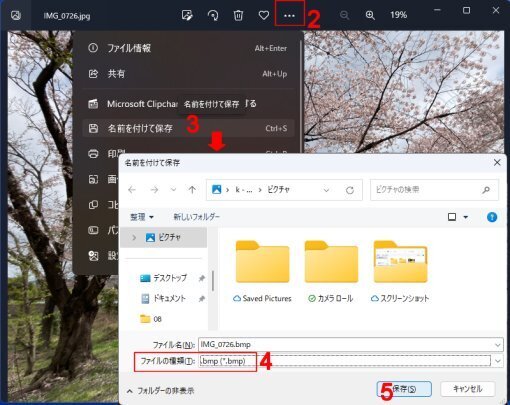Screen dimensions: 510x405
Task: Go up one folder level arrow
Action: click(x=192, y=190)
